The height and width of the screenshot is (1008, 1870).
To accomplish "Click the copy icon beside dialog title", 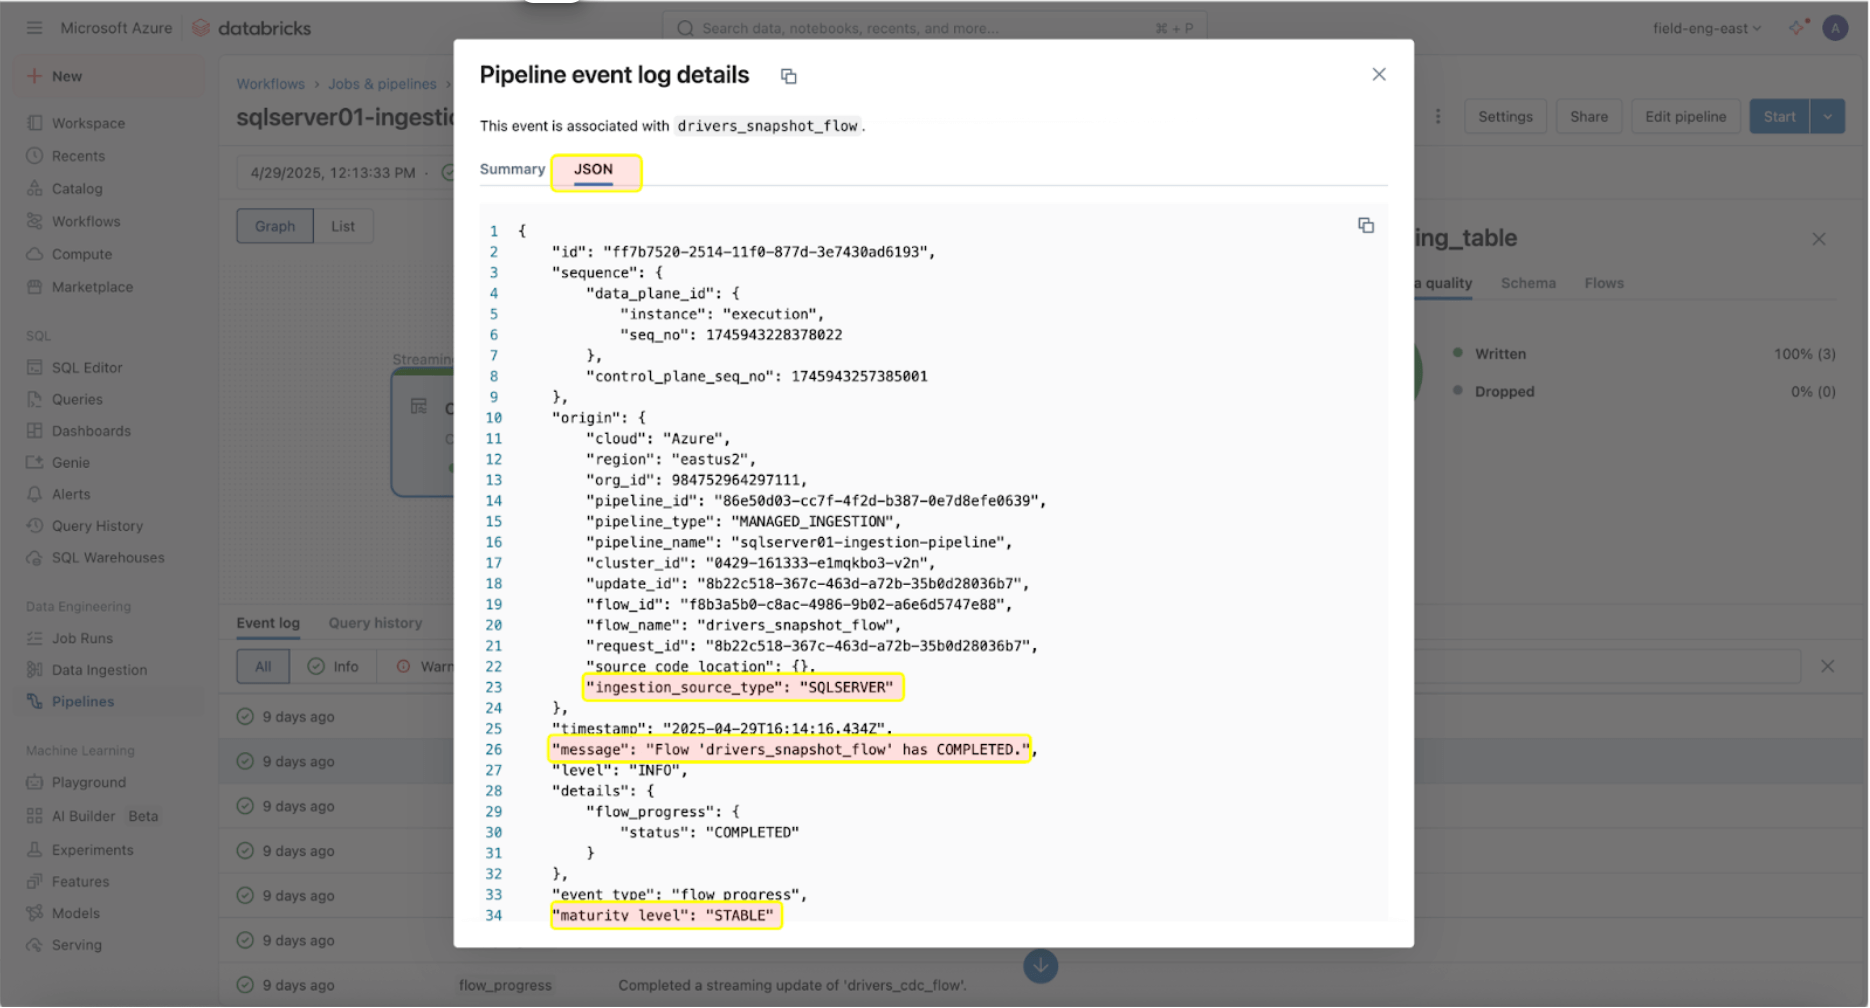I will (x=788, y=77).
